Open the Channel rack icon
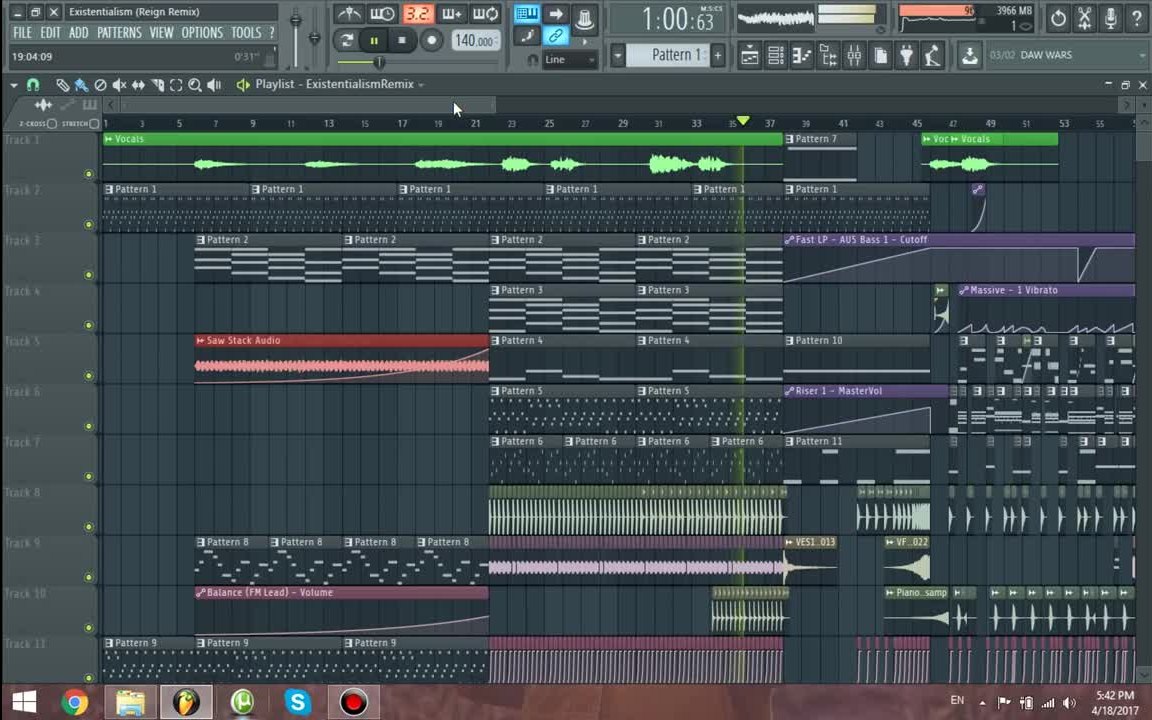 coord(776,56)
